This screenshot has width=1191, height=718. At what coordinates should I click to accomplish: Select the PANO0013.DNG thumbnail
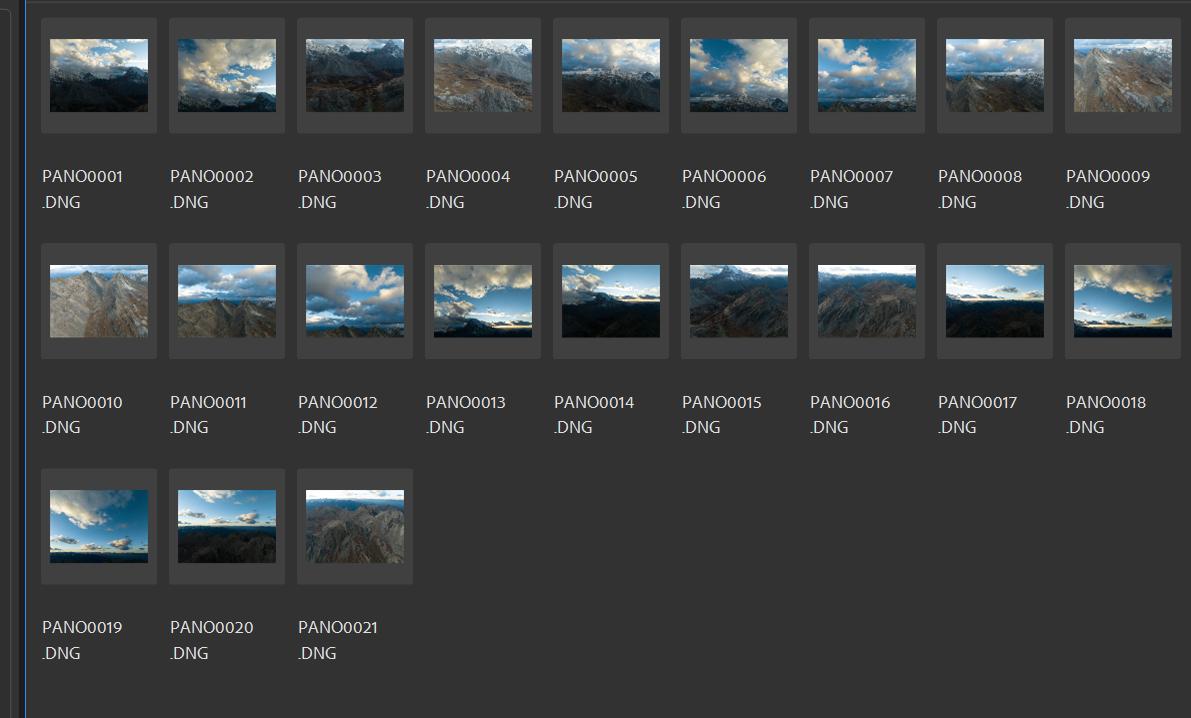point(482,301)
